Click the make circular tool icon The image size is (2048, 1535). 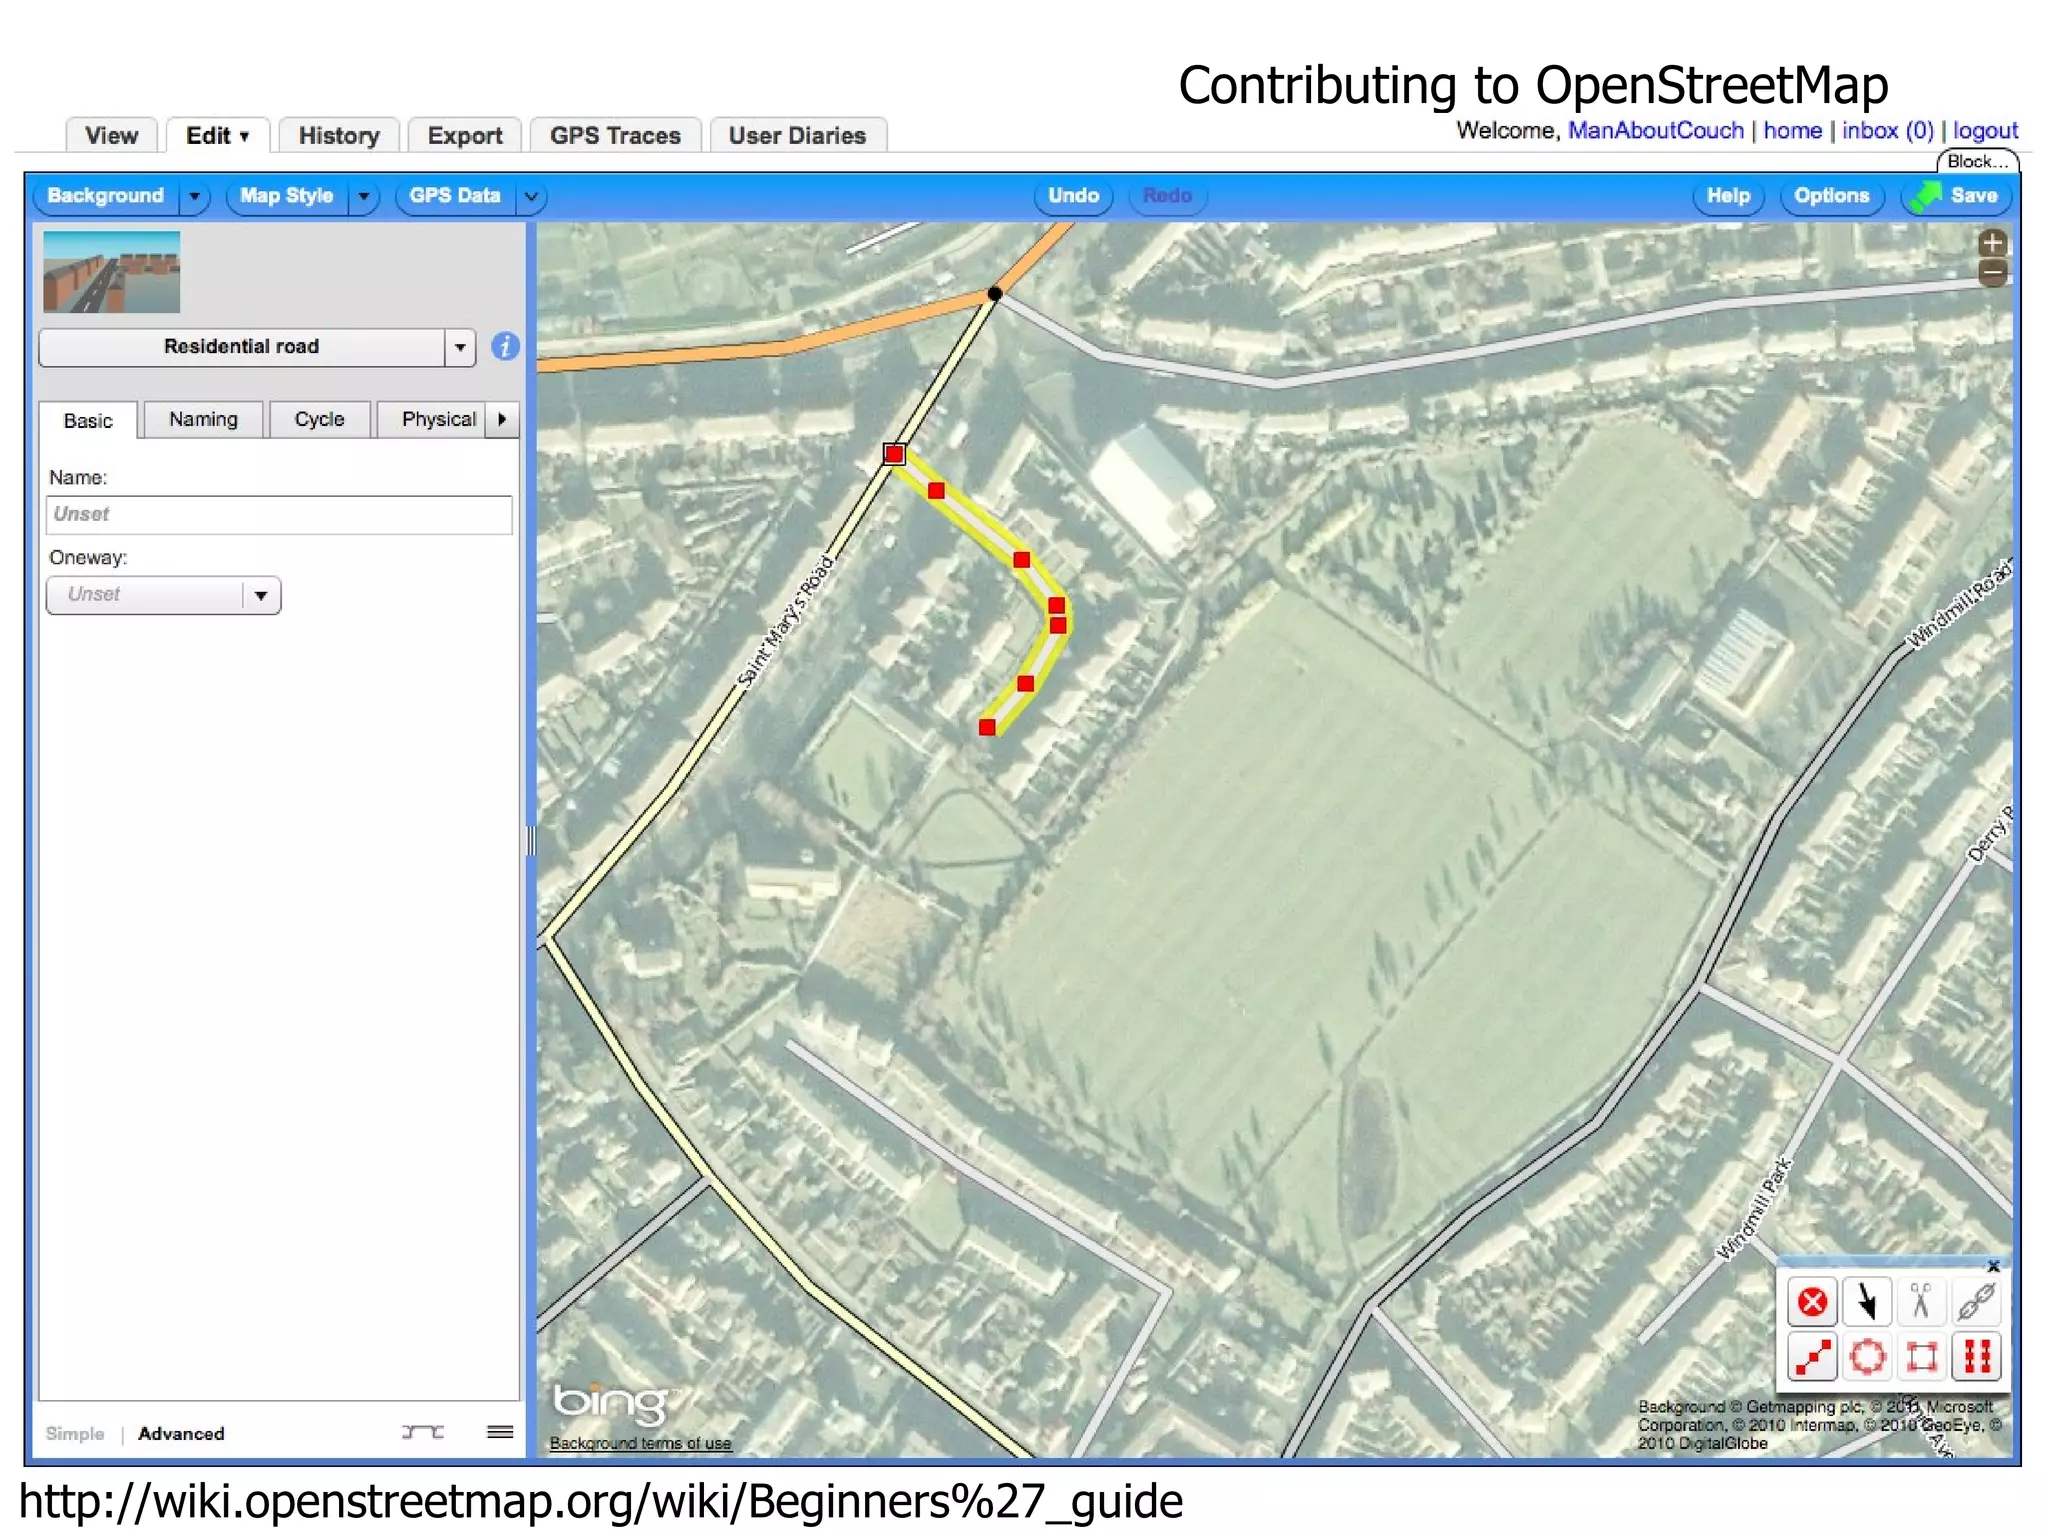pos(1866,1357)
